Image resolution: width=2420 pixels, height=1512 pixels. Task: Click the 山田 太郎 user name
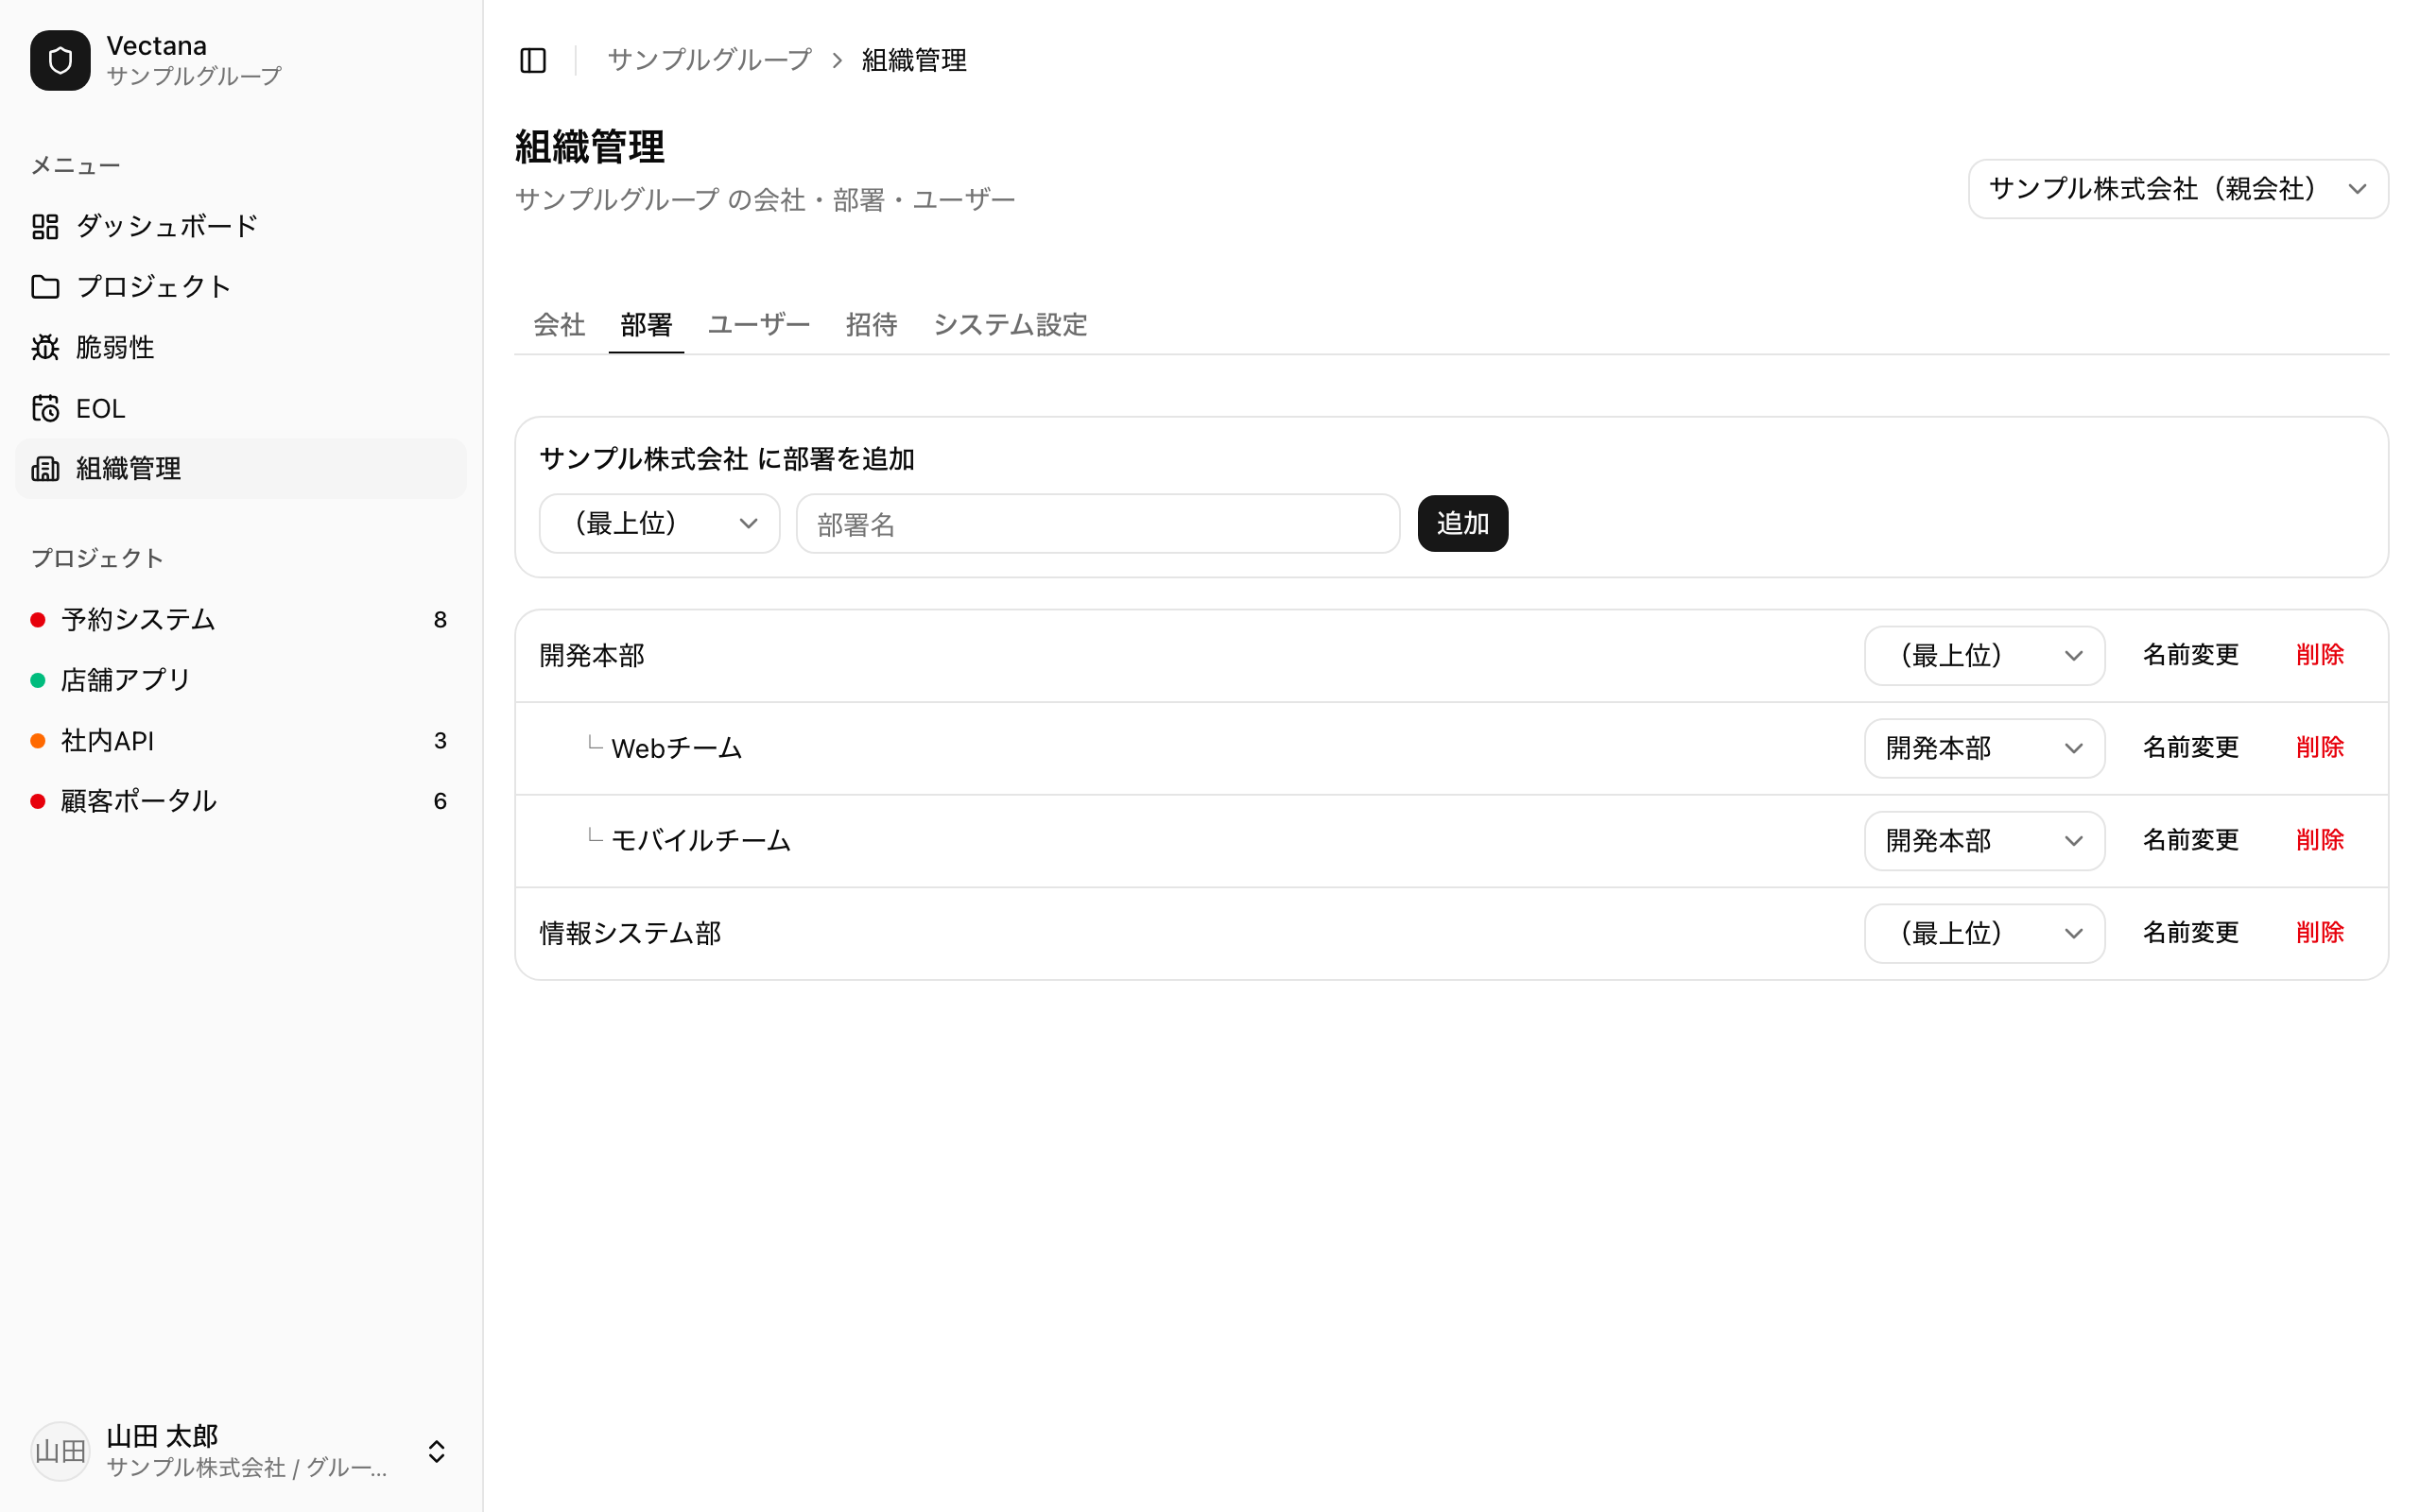pos(162,1436)
